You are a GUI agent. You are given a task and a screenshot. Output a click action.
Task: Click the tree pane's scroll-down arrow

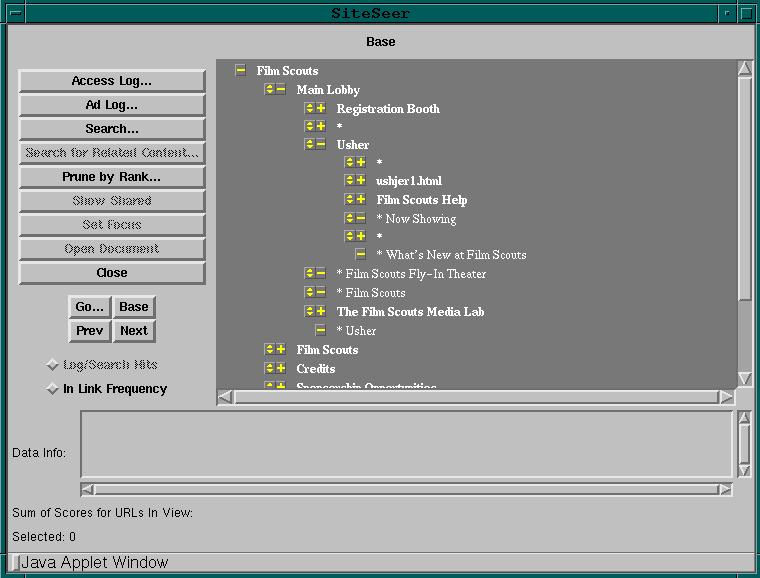[x=744, y=378]
